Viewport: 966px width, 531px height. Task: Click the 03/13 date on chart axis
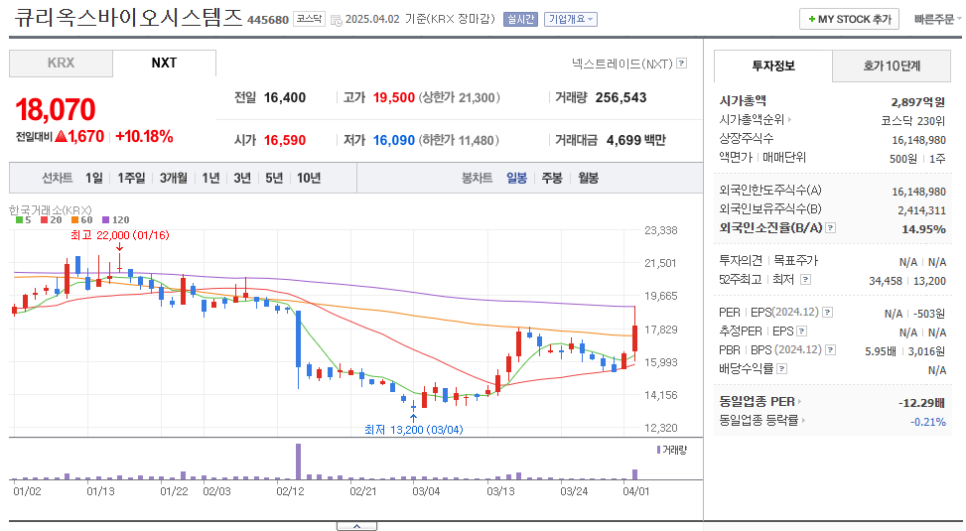(500, 491)
